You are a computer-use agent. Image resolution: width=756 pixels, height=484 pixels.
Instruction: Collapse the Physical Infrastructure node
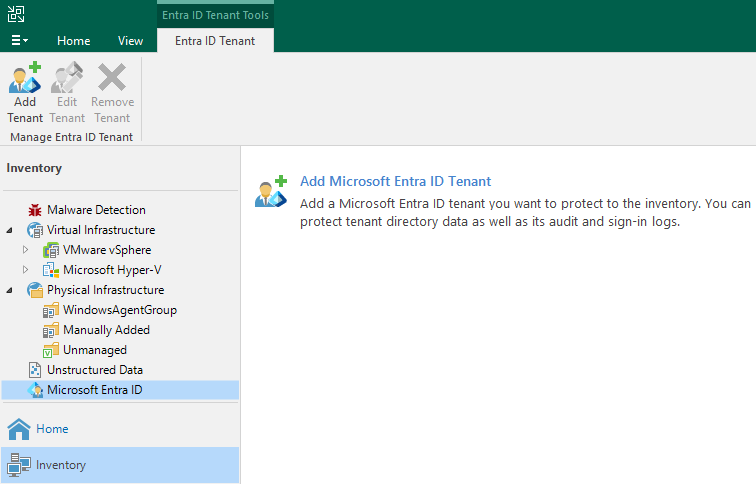pos(9,290)
